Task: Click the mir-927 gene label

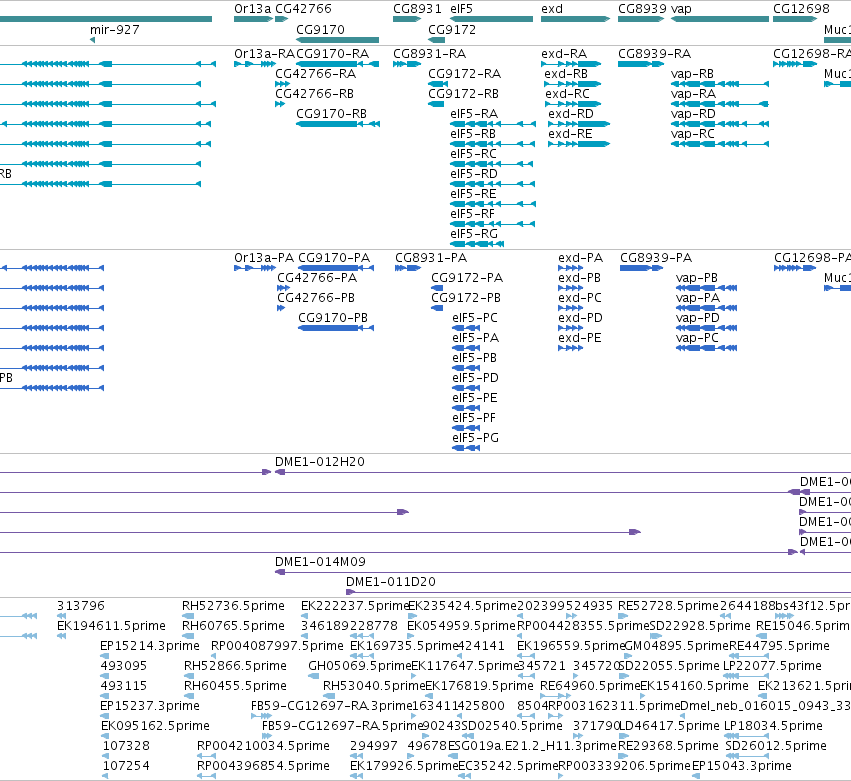Action: [115, 30]
